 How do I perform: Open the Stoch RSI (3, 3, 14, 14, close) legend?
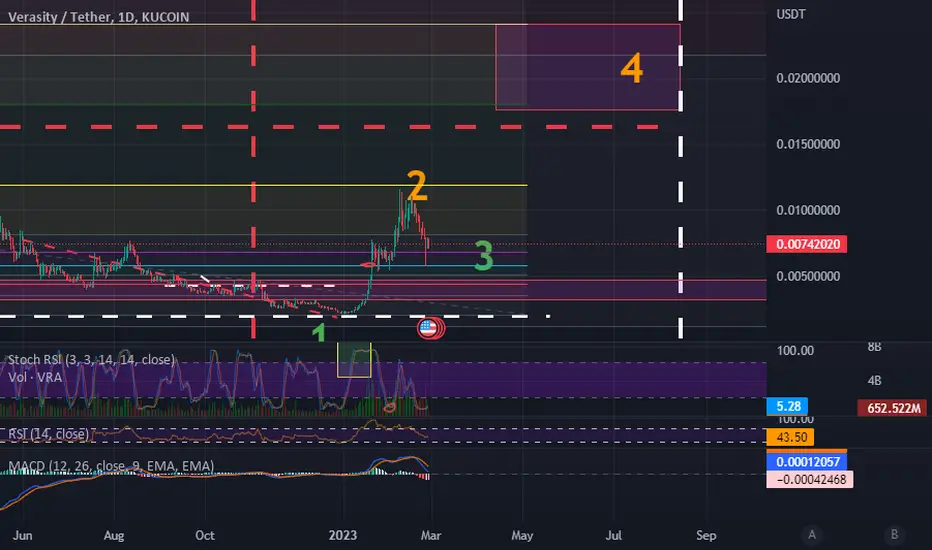coord(92,360)
